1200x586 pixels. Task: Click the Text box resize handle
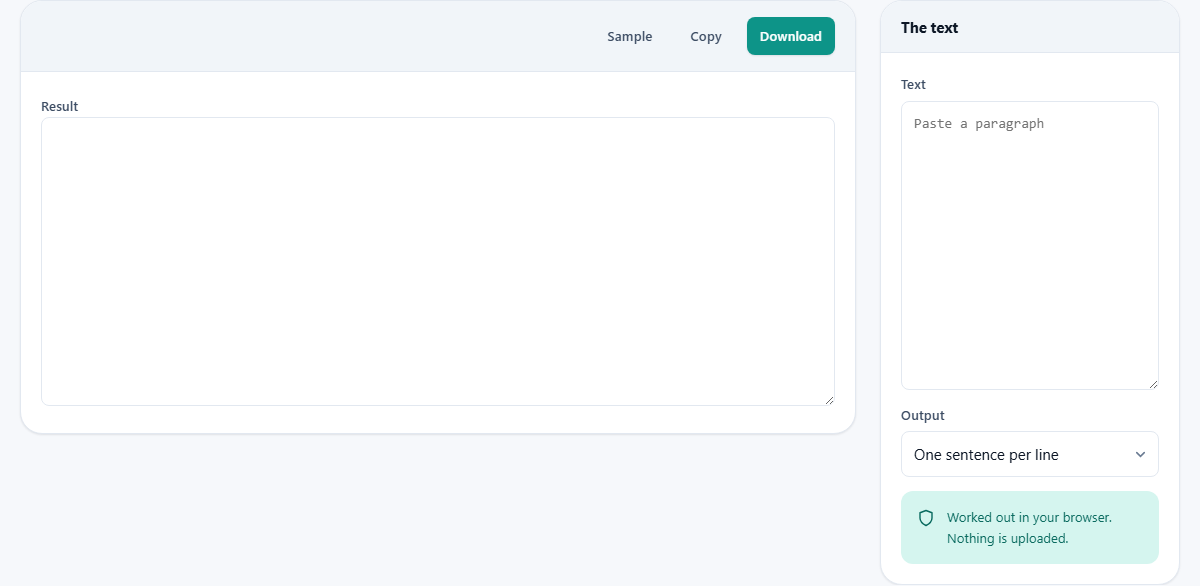coord(1153,384)
